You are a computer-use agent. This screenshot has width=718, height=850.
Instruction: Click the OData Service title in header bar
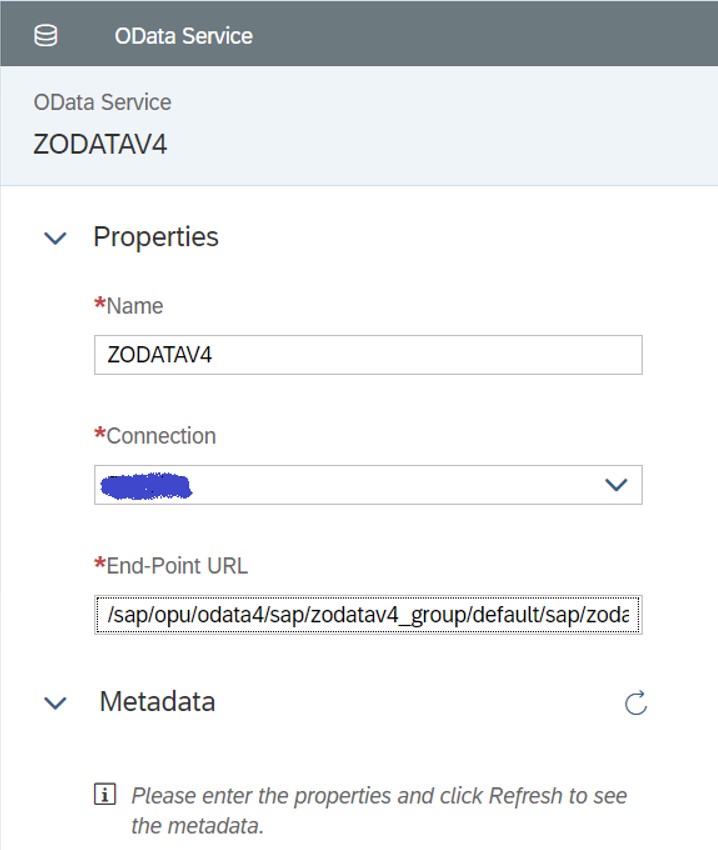point(183,36)
